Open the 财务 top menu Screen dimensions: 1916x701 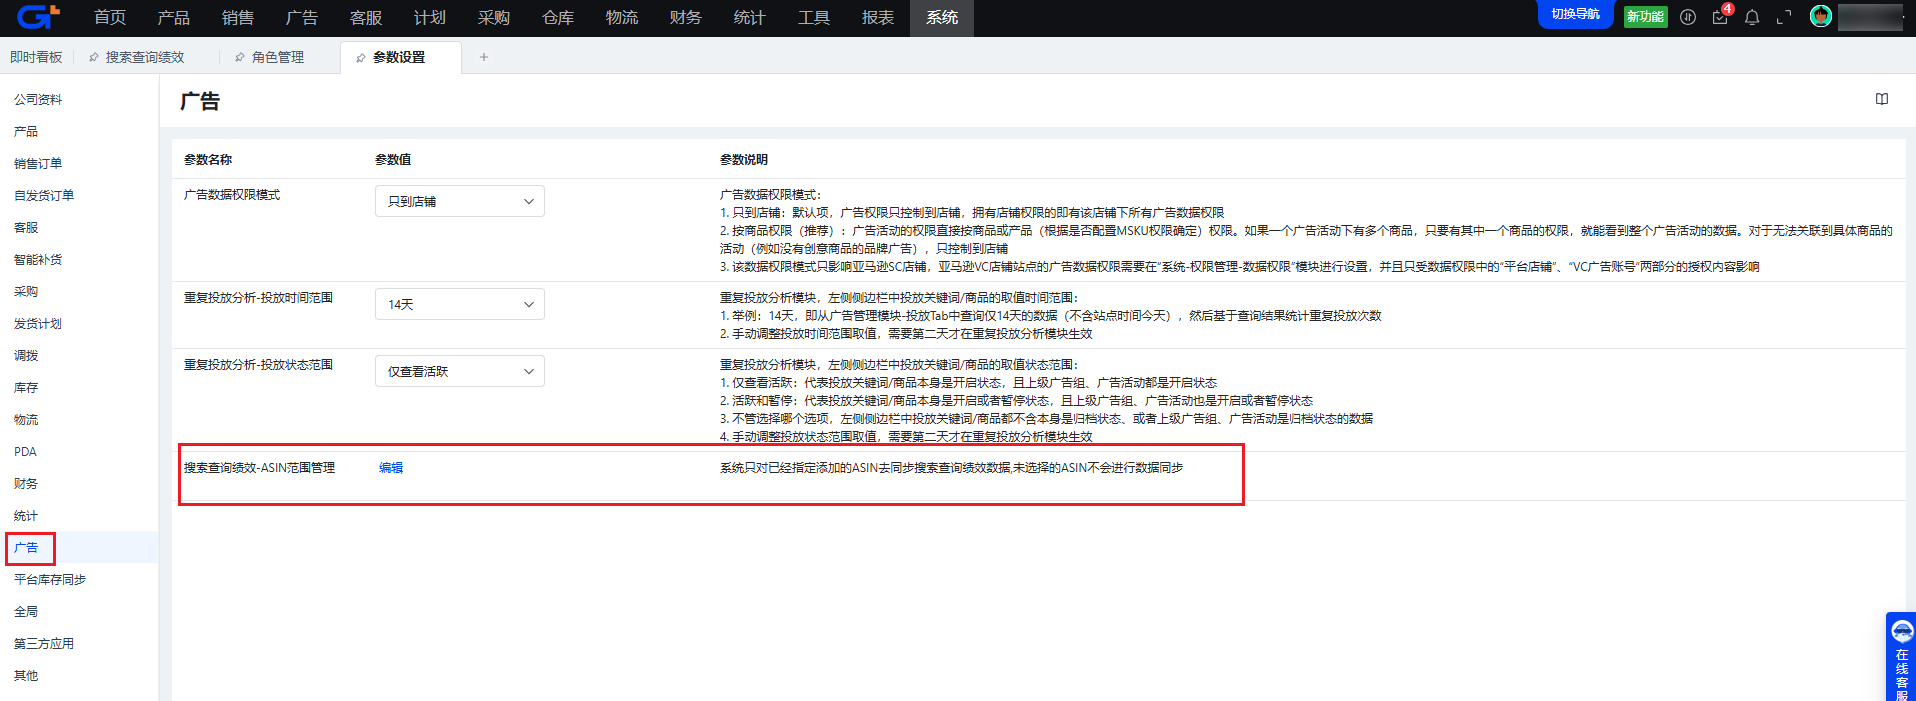(x=685, y=17)
